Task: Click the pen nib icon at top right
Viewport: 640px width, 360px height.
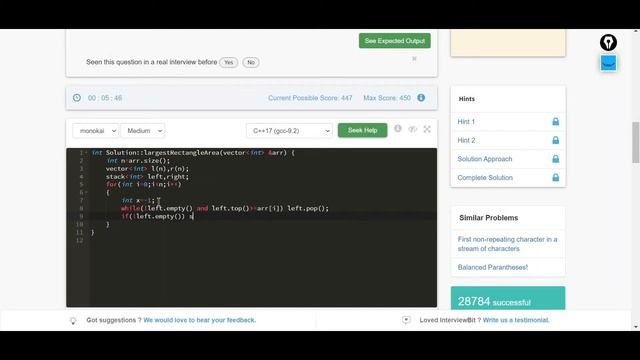Action: click(608, 42)
